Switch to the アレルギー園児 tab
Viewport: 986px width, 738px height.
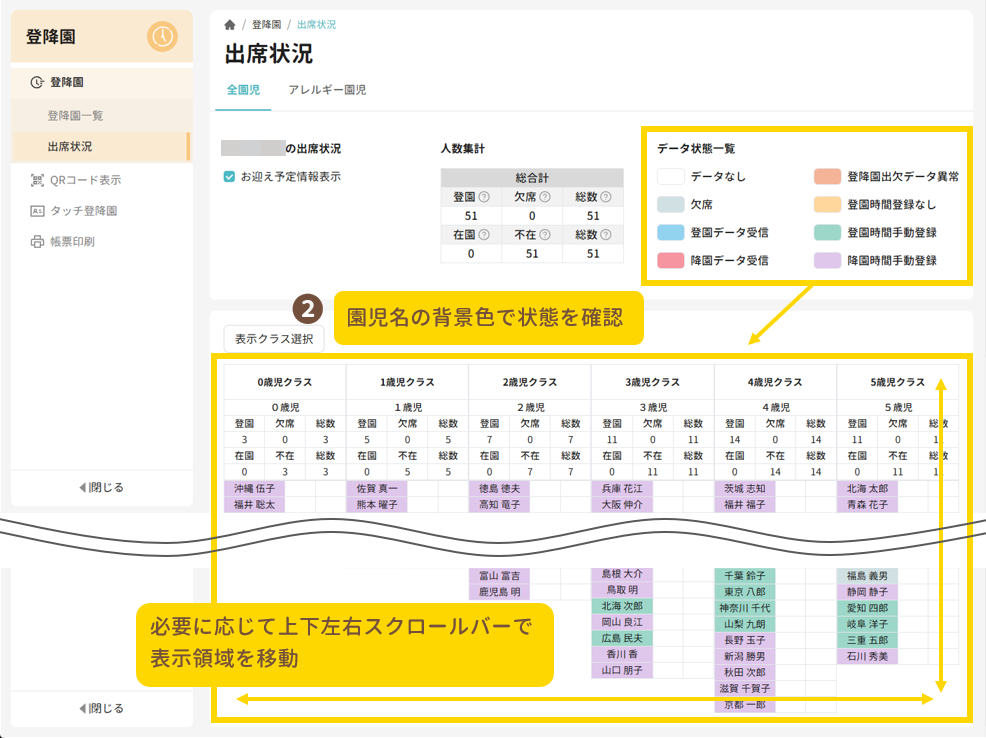(327, 90)
